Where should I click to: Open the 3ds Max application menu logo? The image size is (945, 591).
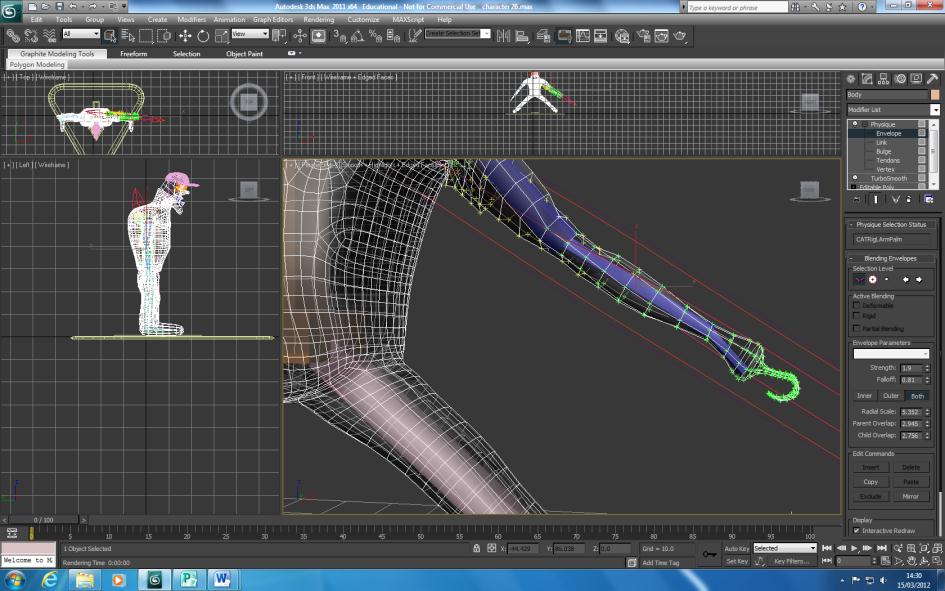coord(10,10)
